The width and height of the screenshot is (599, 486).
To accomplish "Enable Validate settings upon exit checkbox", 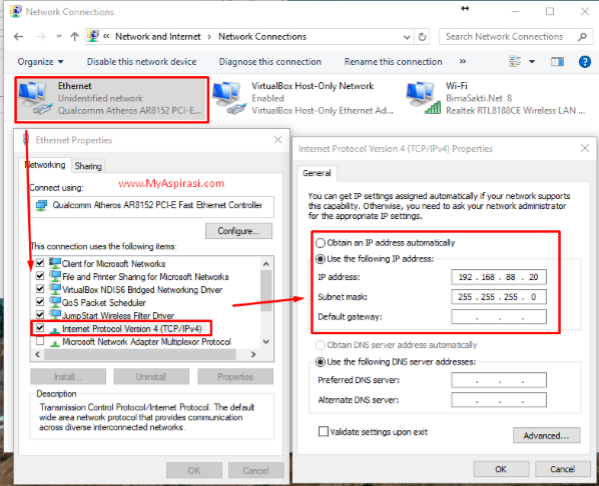I will 323,431.
